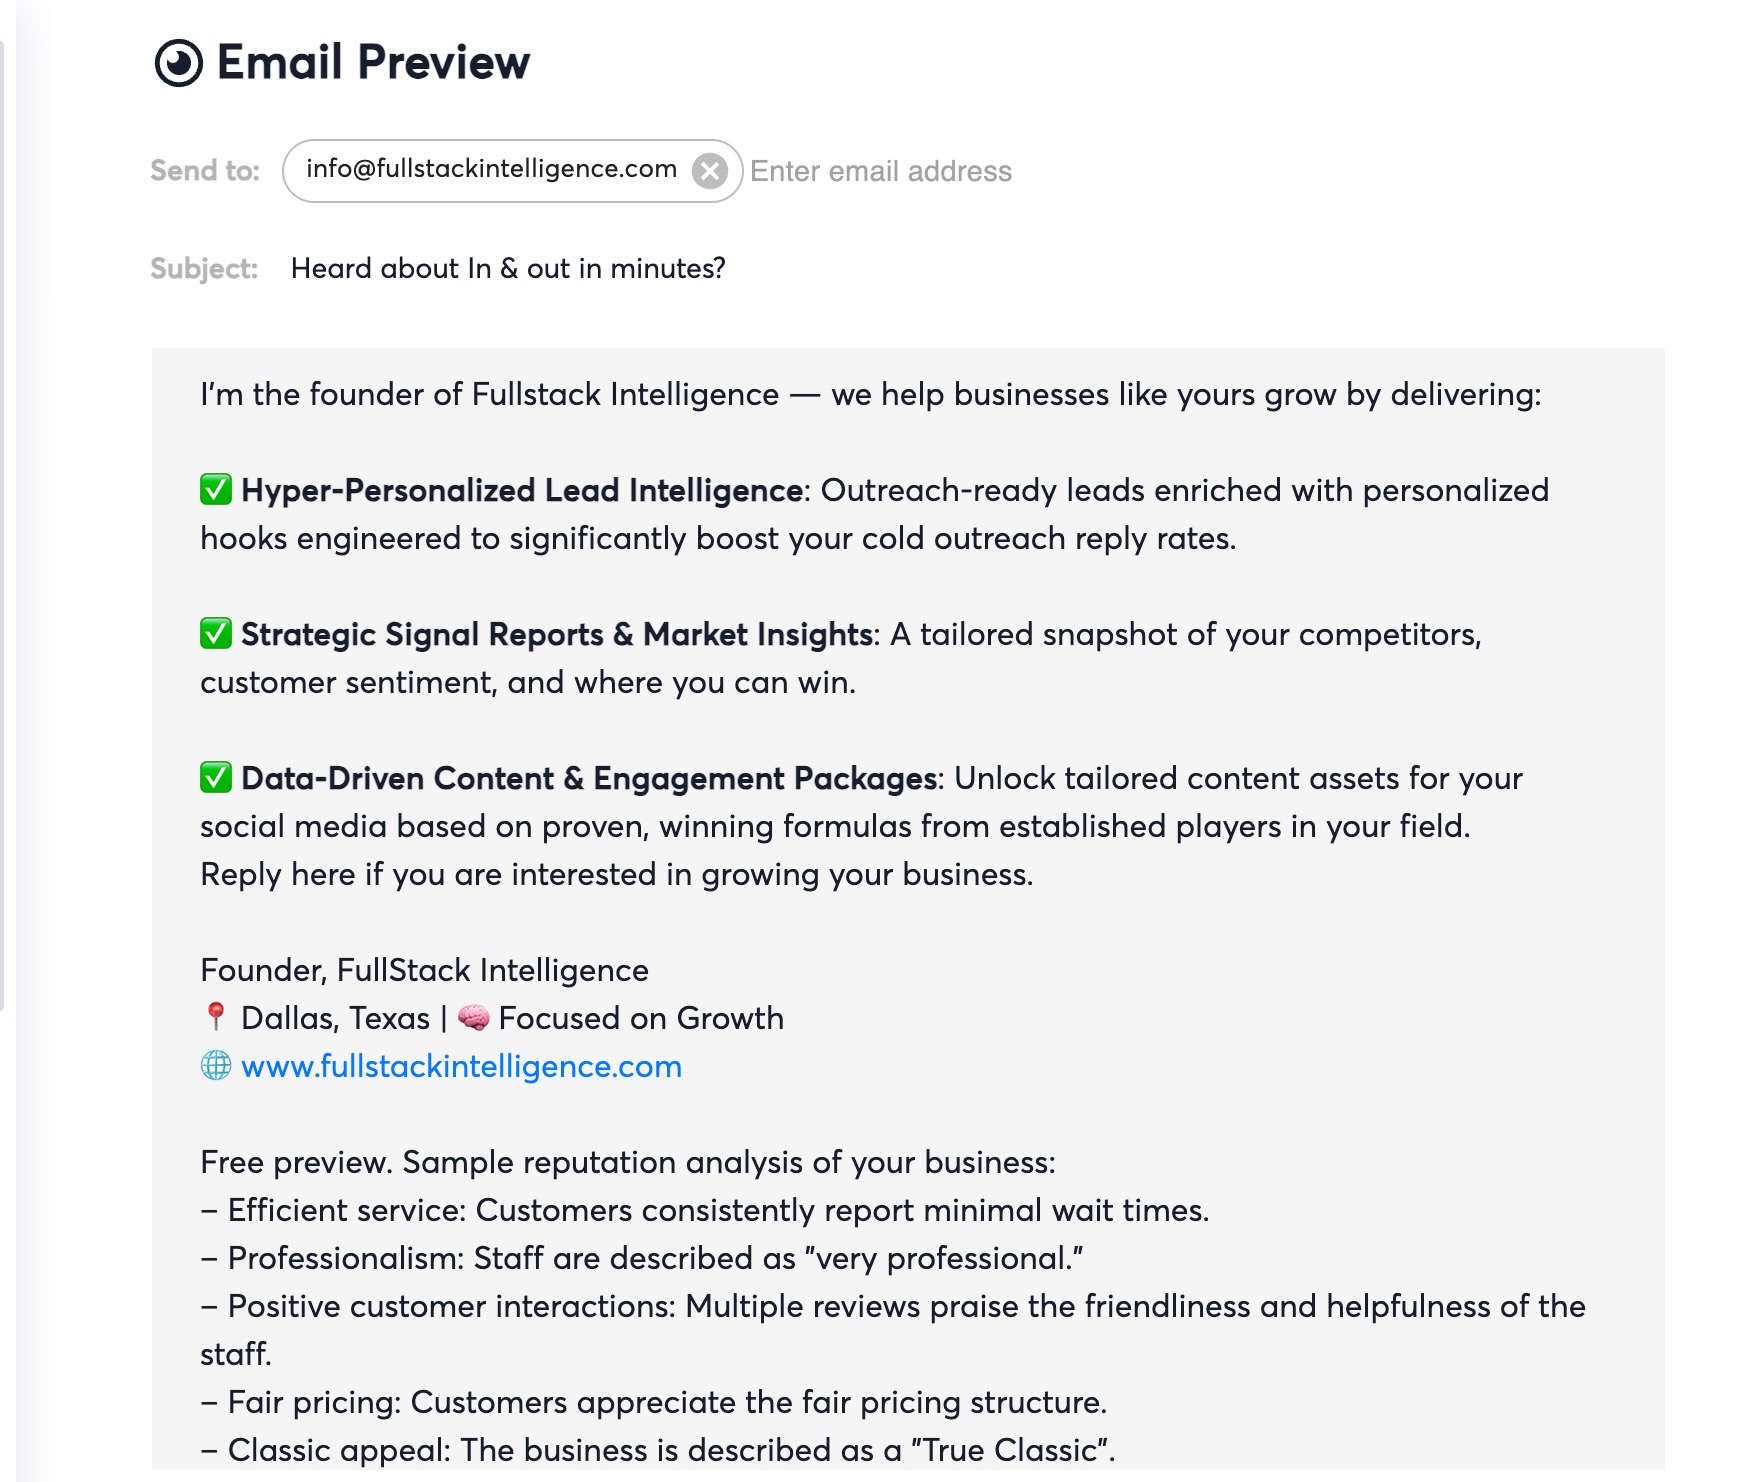Click checkmark icon beside Data-Driven Content
Screen dimensions: 1758x1482
216,777
